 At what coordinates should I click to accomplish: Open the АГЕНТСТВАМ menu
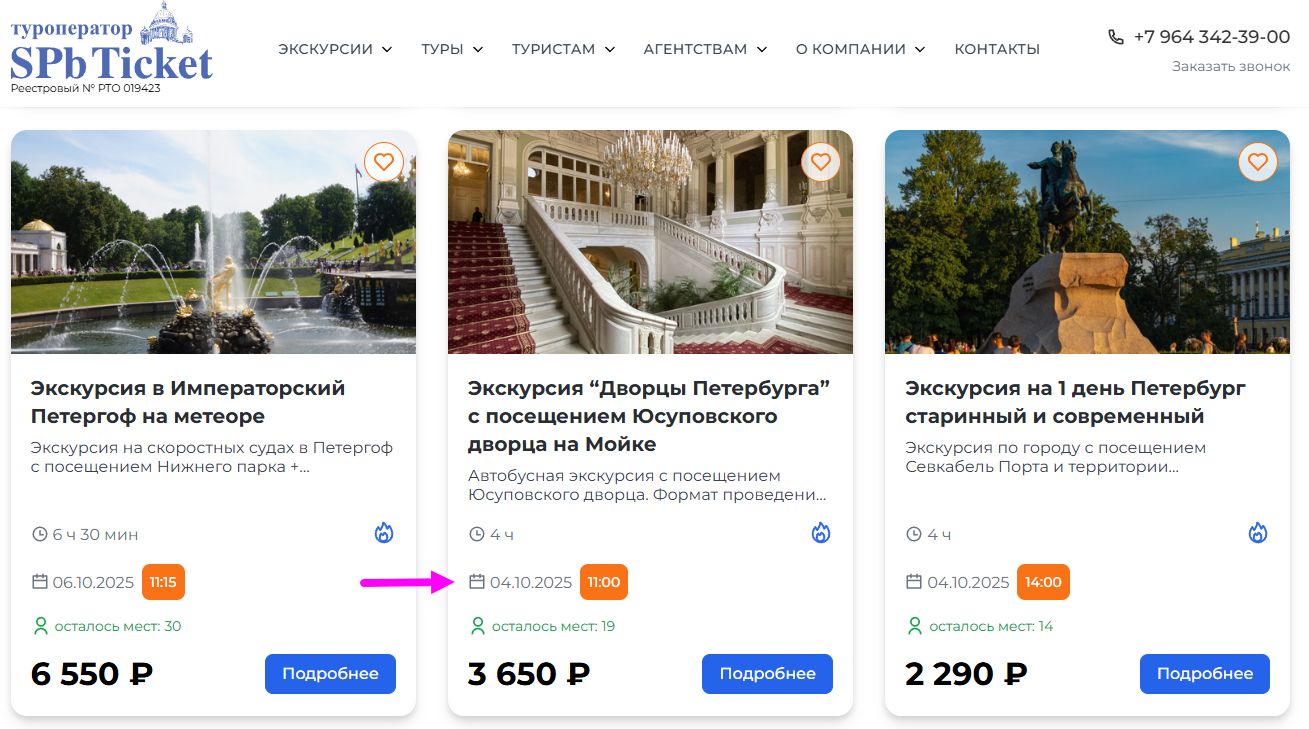click(705, 49)
